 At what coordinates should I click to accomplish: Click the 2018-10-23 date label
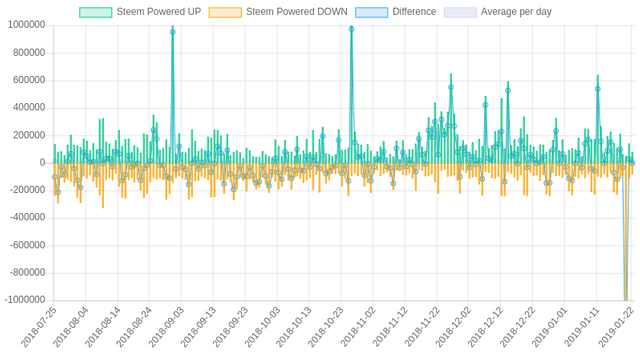[x=326, y=327]
